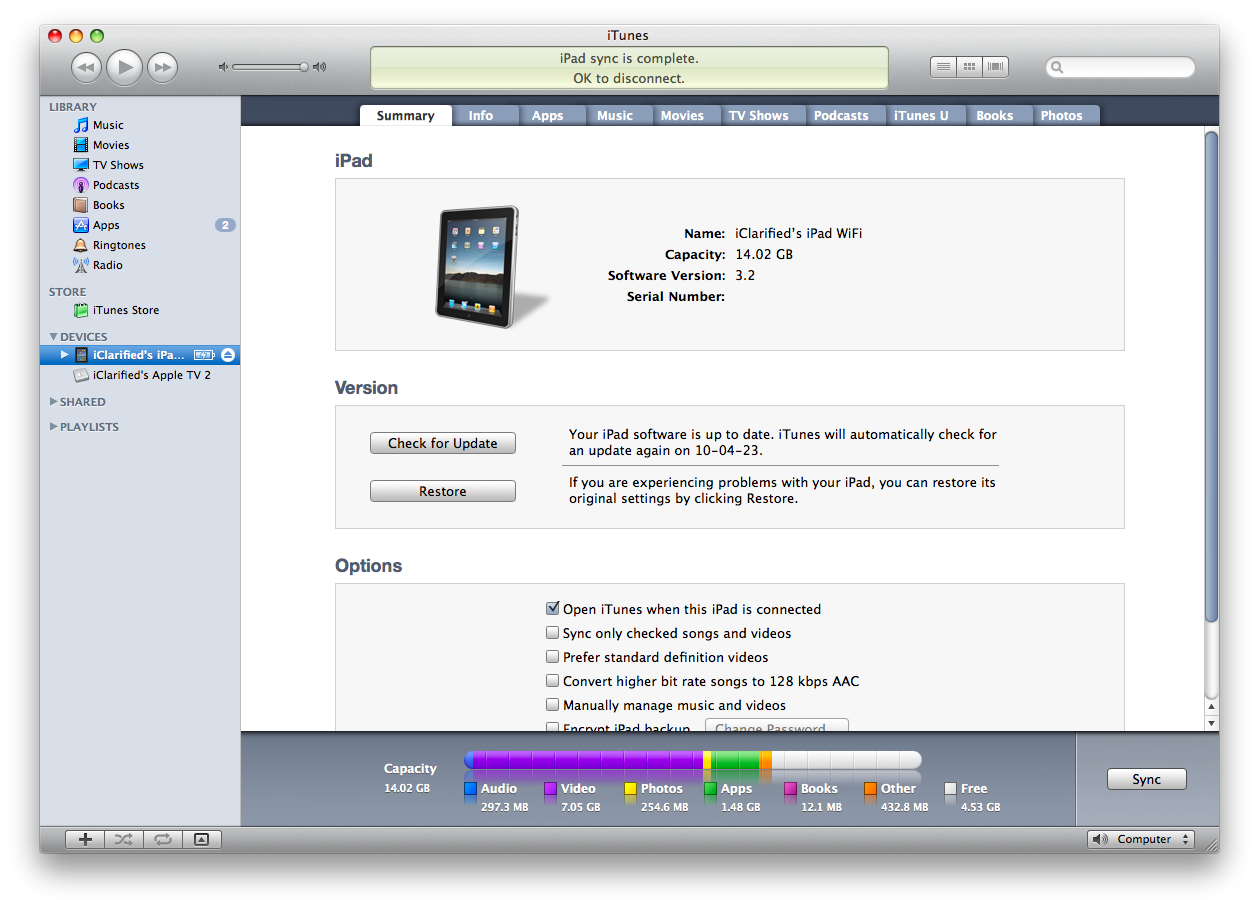Image resolution: width=1259 pixels, height=900 pixels.
Task: Click the high volume speaker icon
Action: [x=319, y=67]
